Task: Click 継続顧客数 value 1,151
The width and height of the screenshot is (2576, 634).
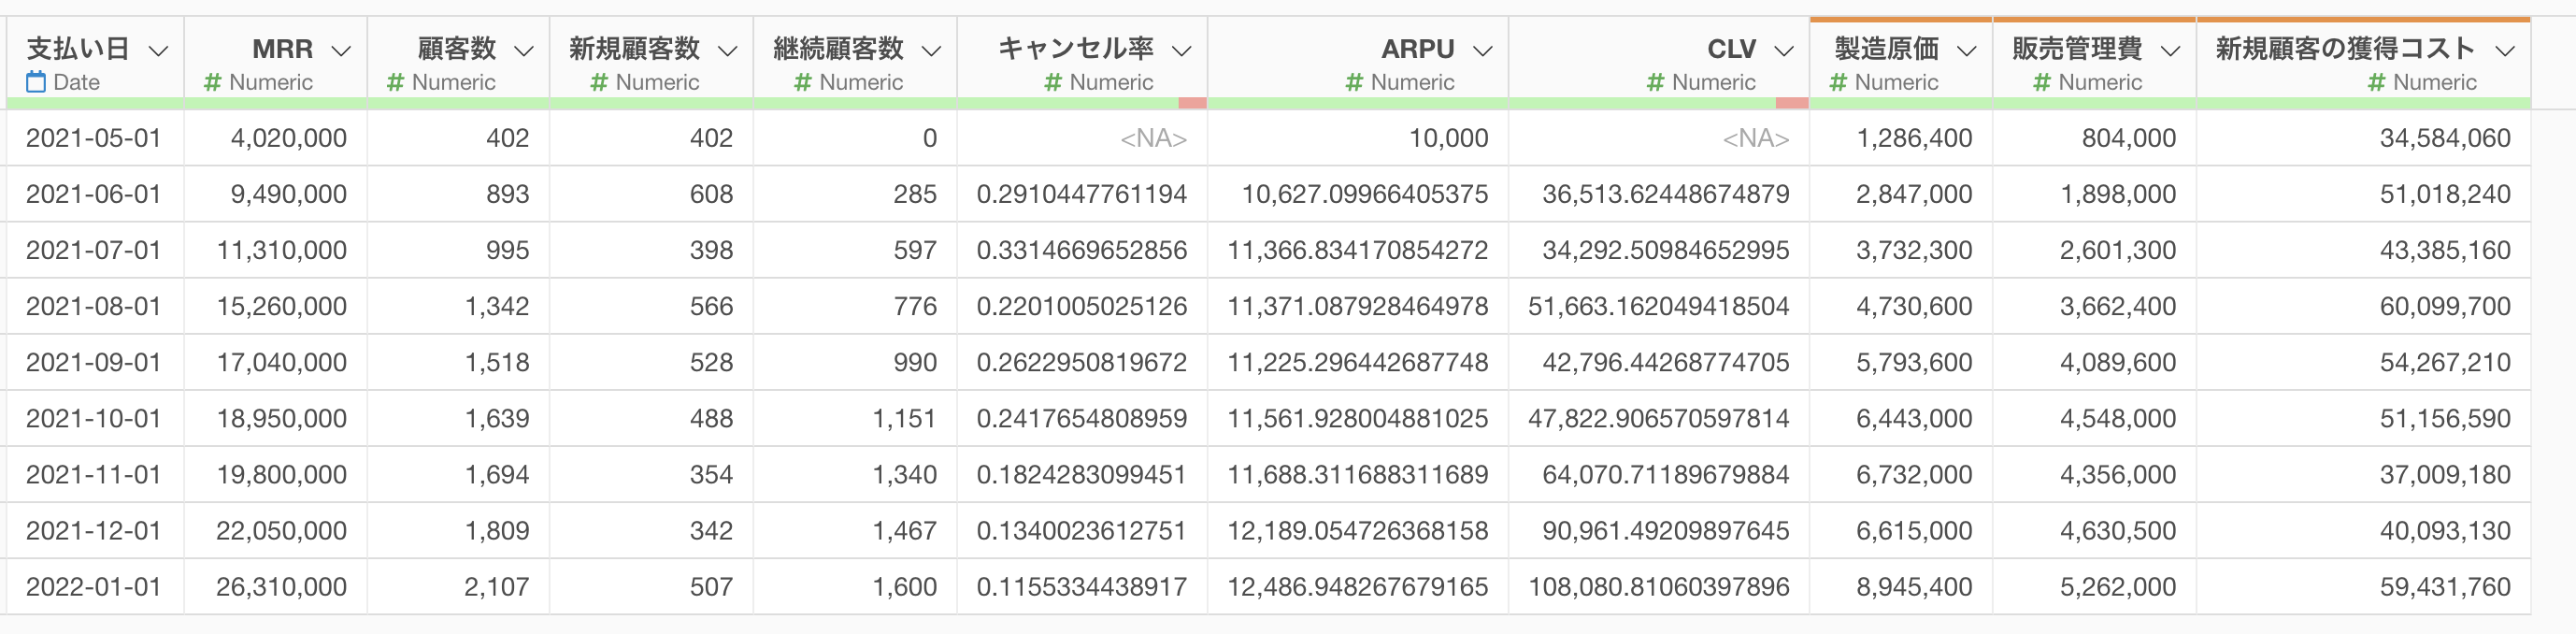Action: [x=905, y=418]
